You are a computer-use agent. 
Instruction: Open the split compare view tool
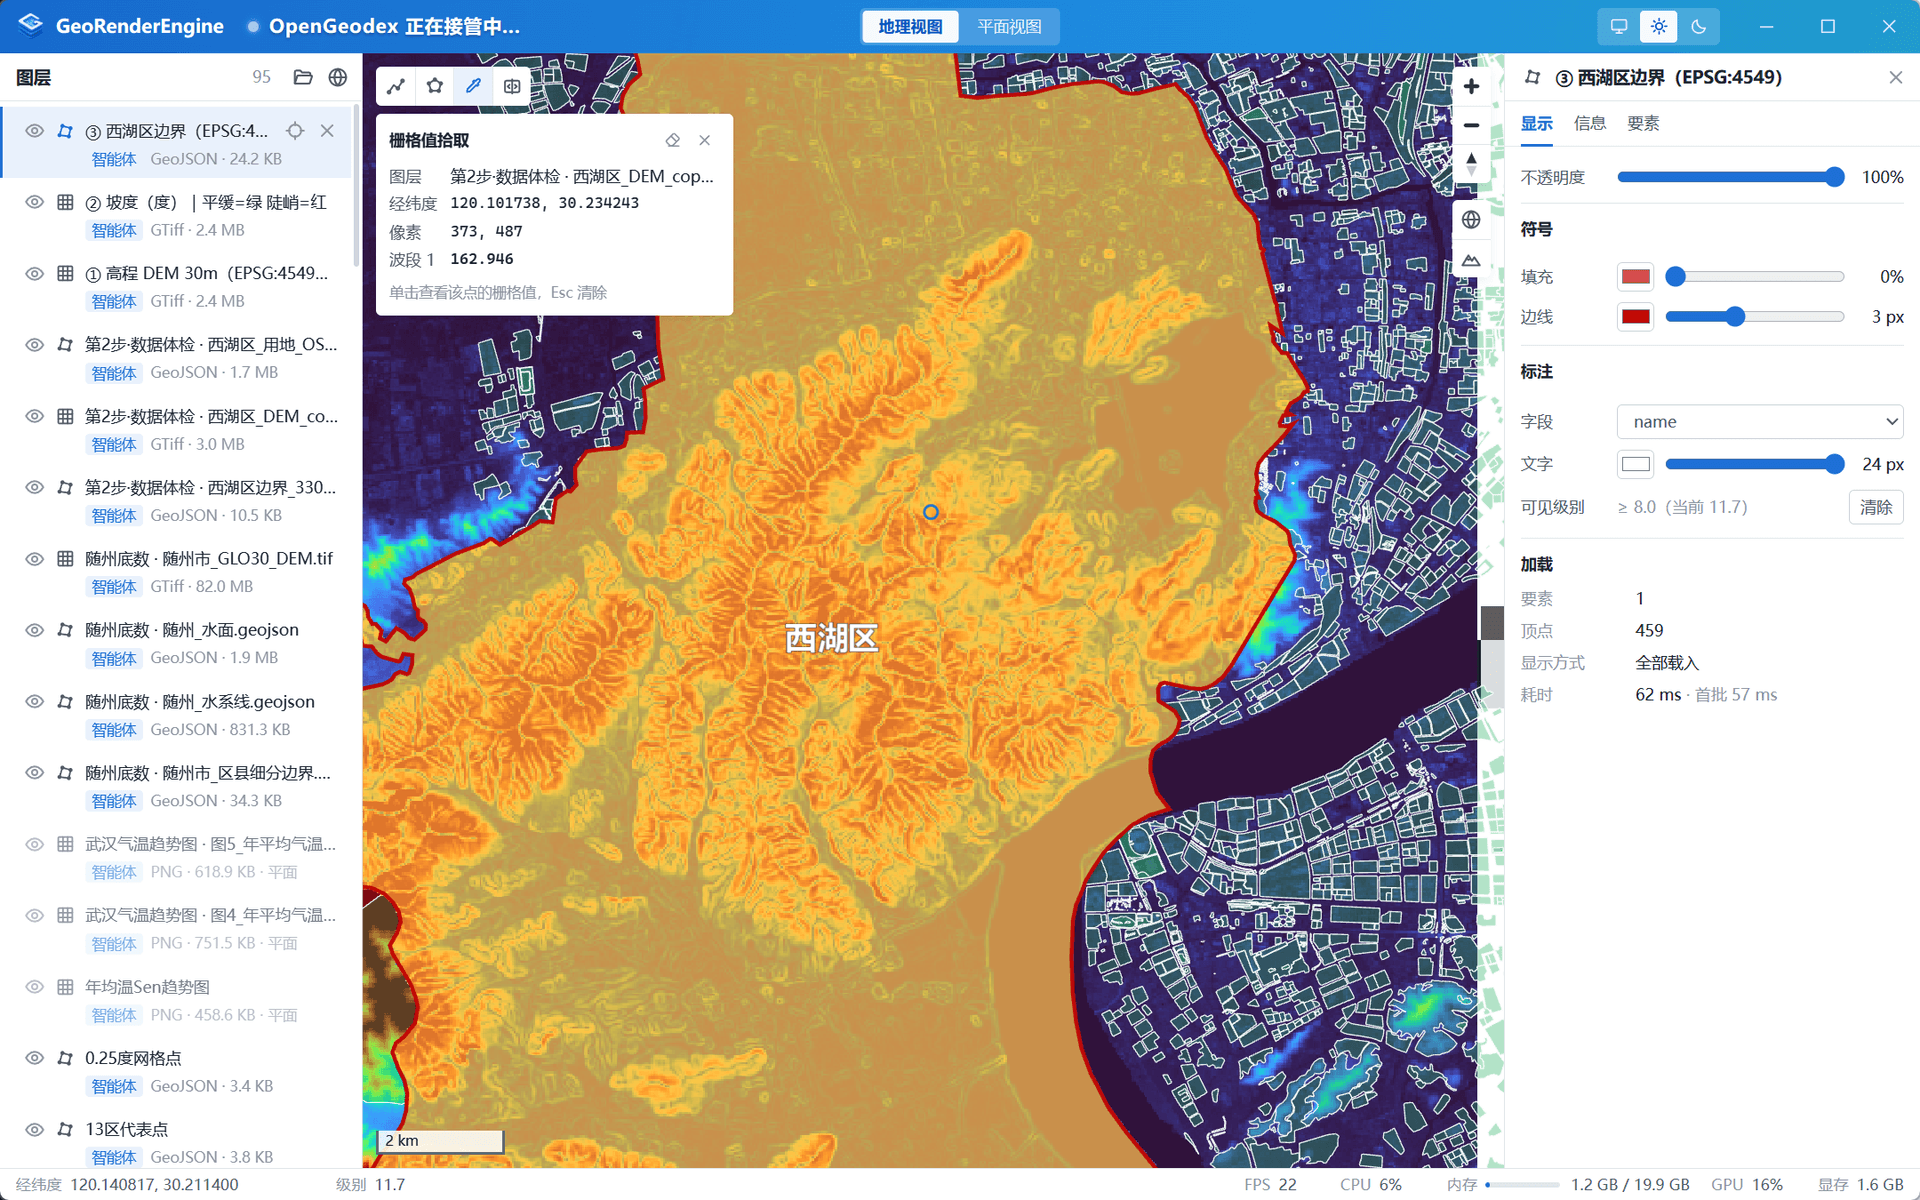(x=512, y=86)
